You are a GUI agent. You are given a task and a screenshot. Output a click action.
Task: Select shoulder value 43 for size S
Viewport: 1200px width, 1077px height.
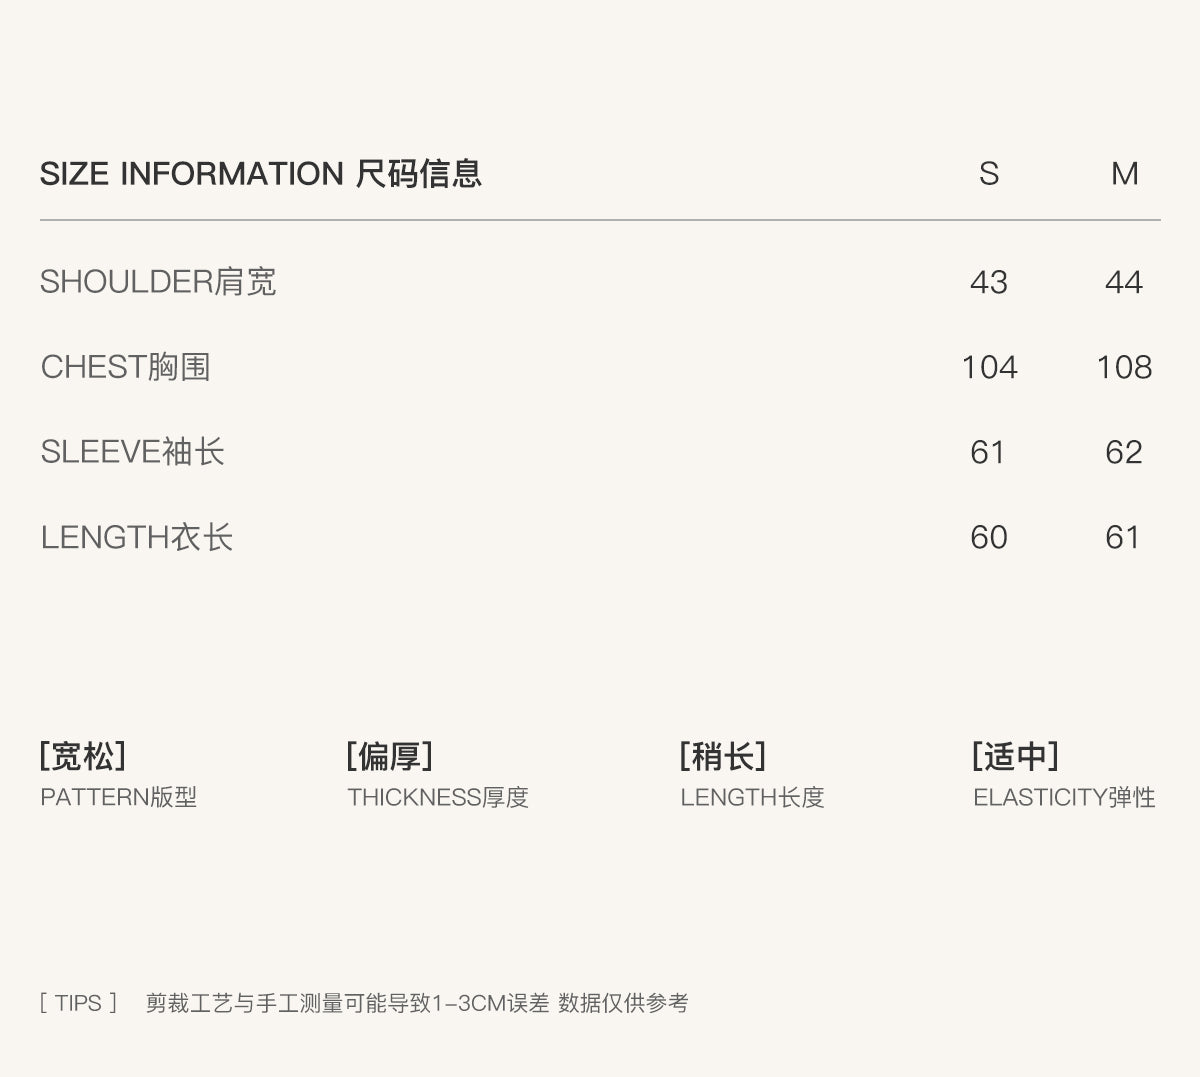point(988,282)
